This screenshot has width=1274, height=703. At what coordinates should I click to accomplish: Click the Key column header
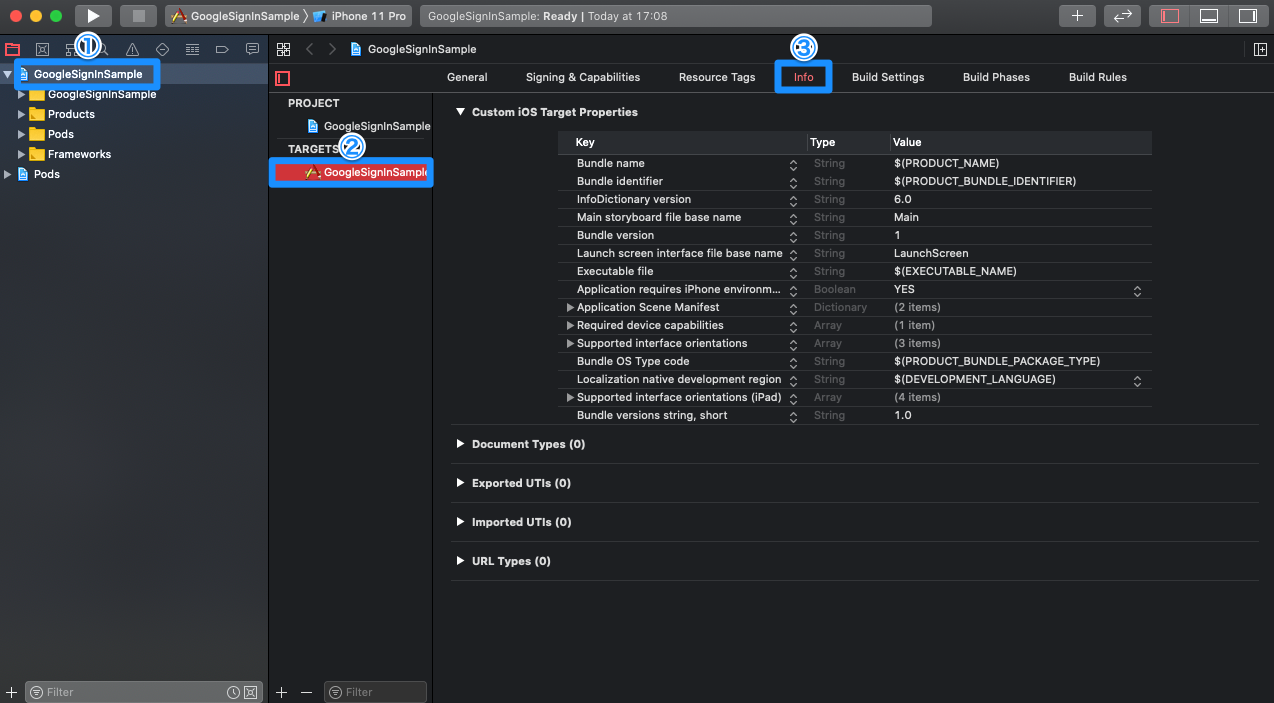tap(682, 143)
